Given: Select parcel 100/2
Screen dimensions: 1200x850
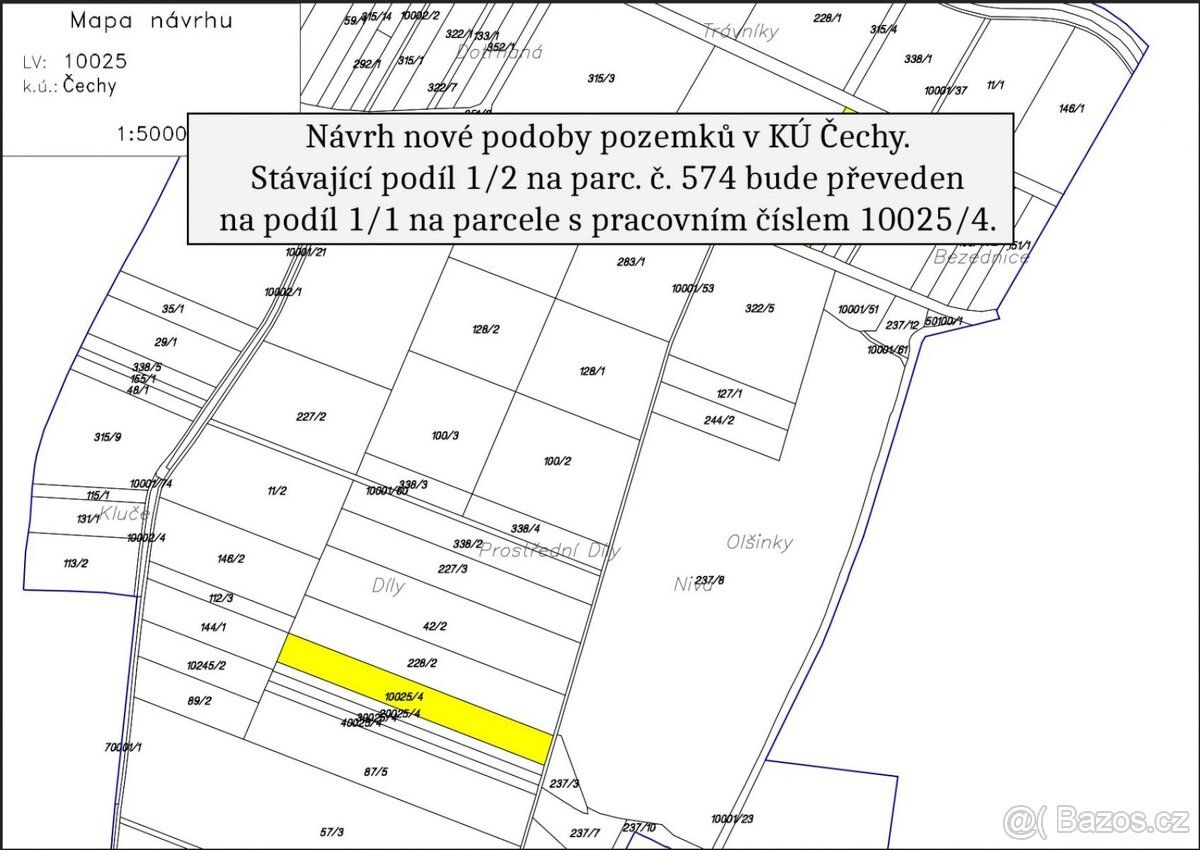Looking at the screenshot, I should tap(556, 461).
